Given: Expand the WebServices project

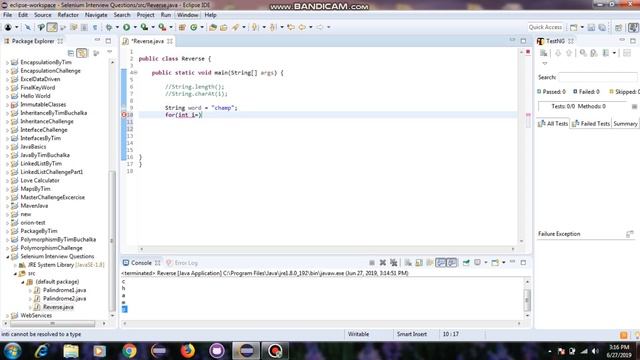Looking at the screenshot, I should click(x=8, y=316).
